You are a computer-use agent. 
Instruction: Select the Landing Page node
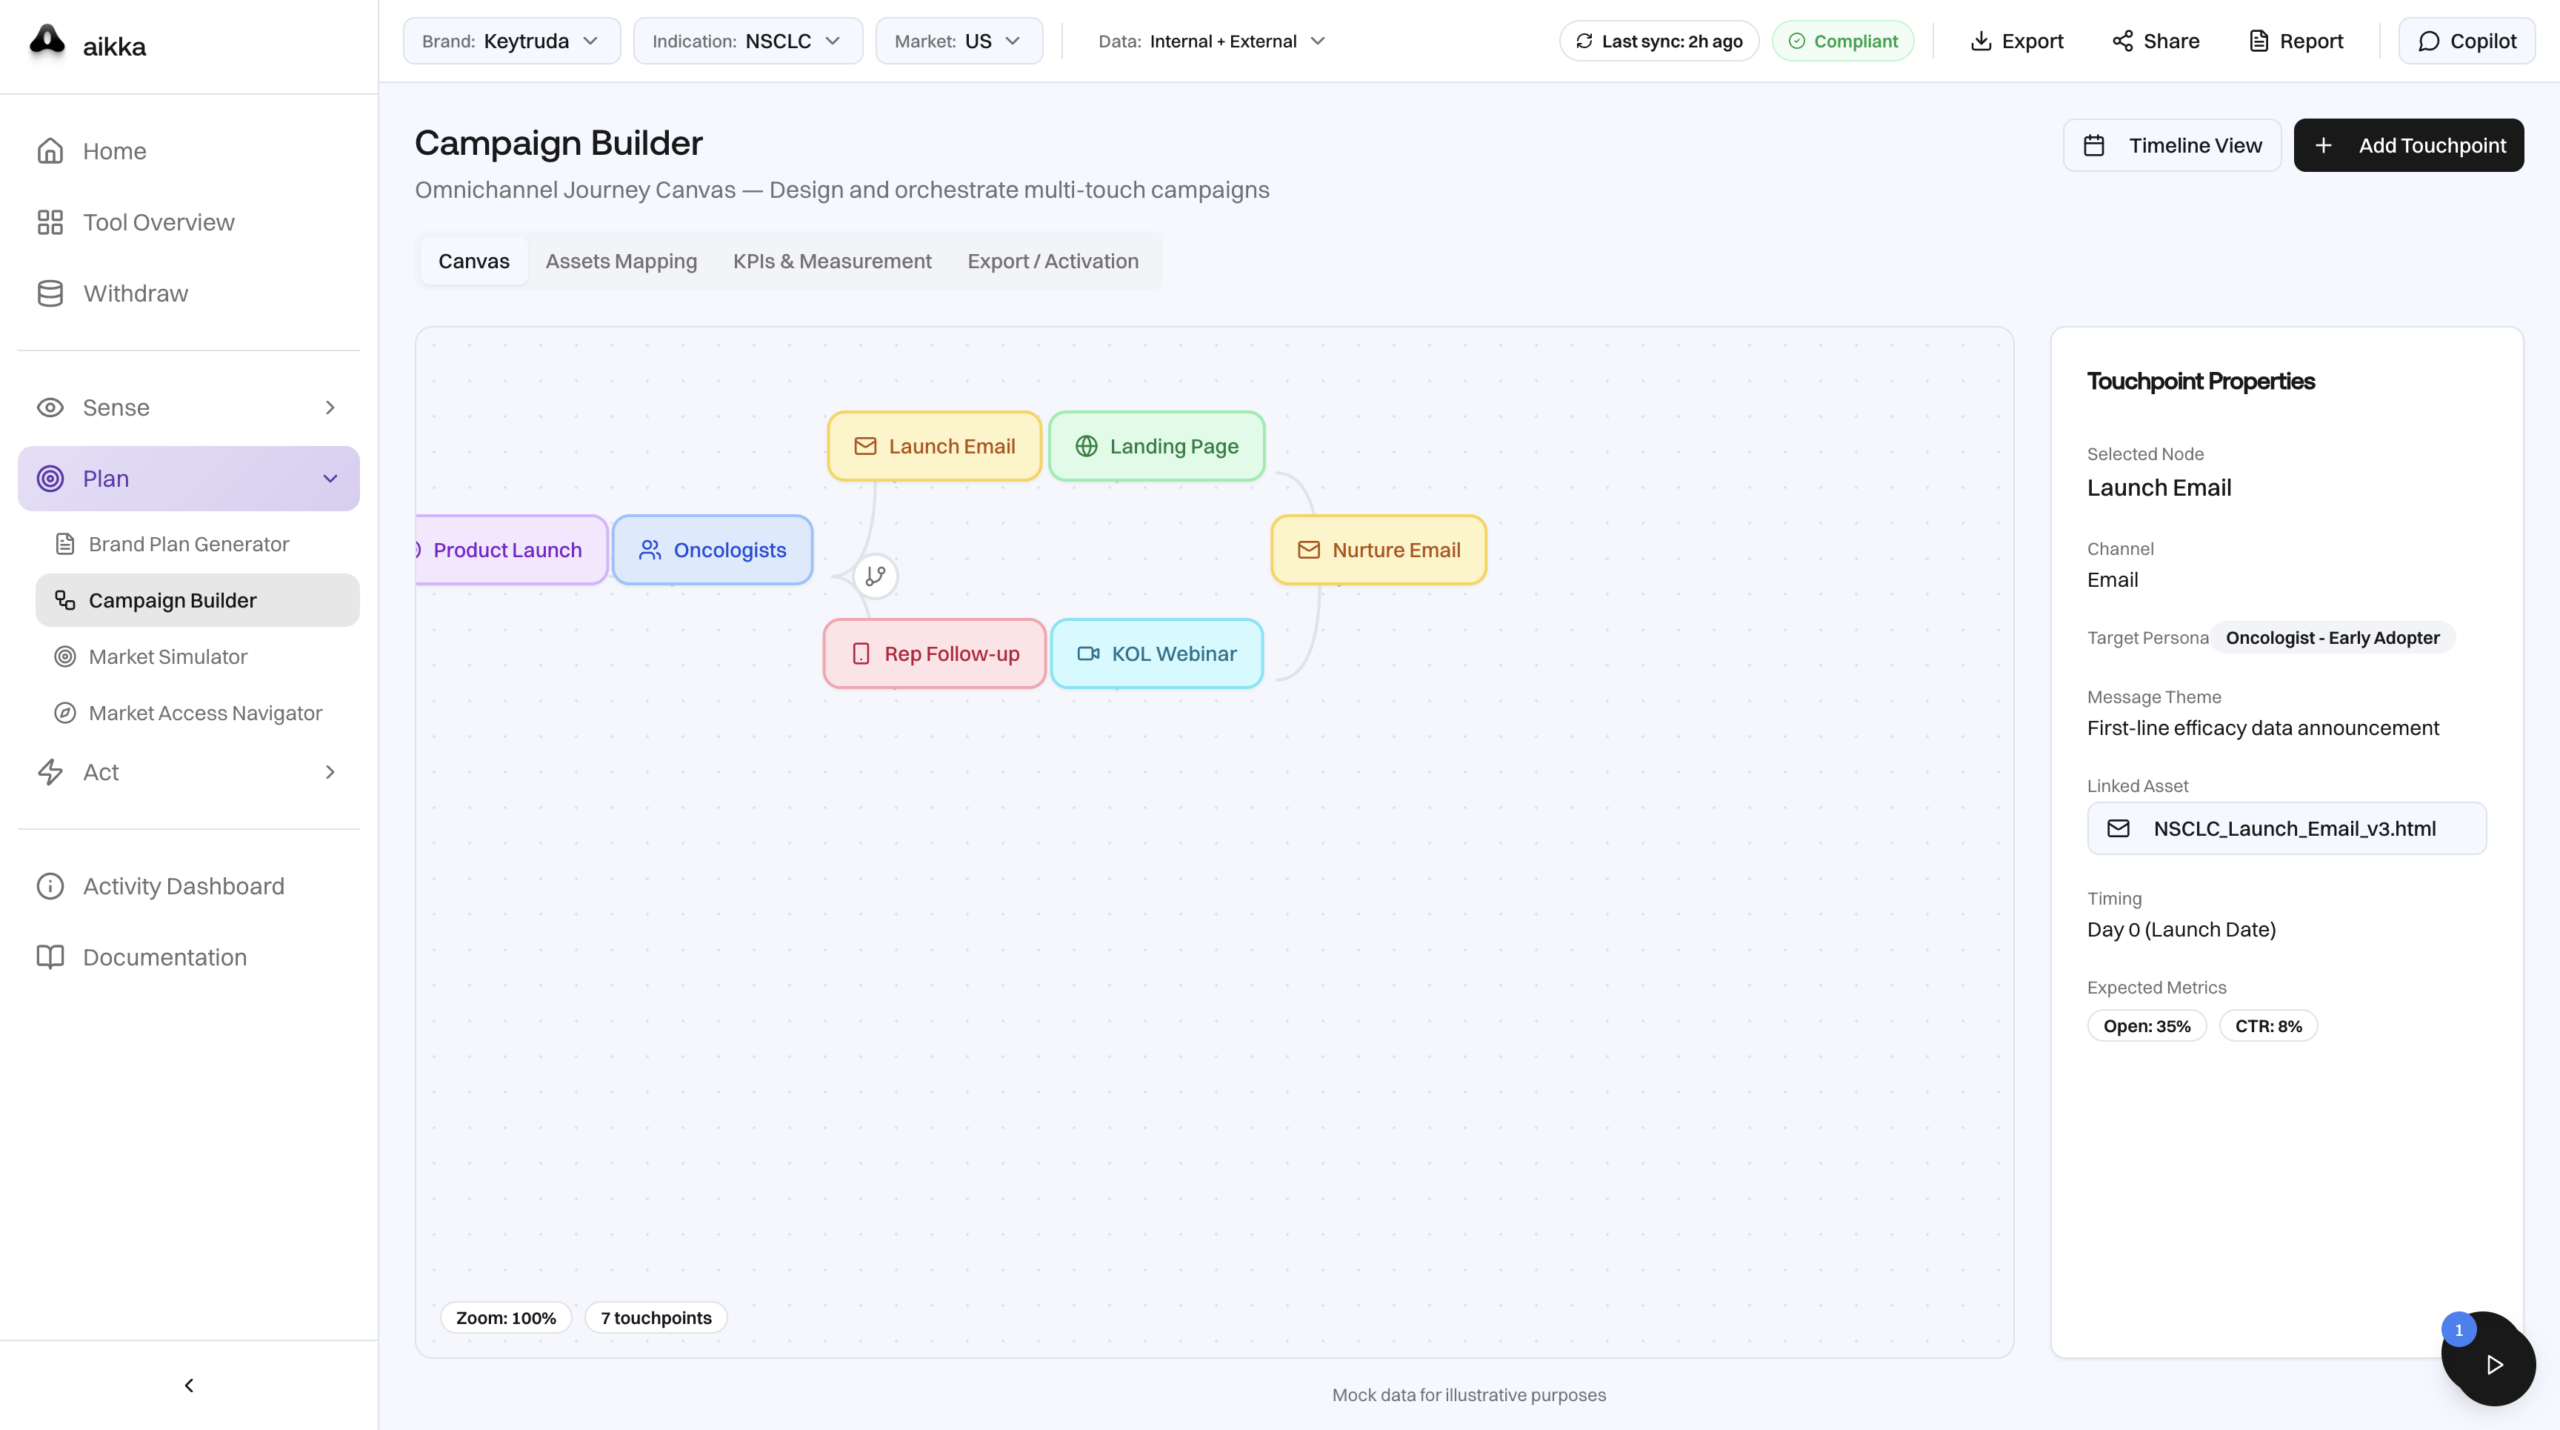(x=1157, y=446)
